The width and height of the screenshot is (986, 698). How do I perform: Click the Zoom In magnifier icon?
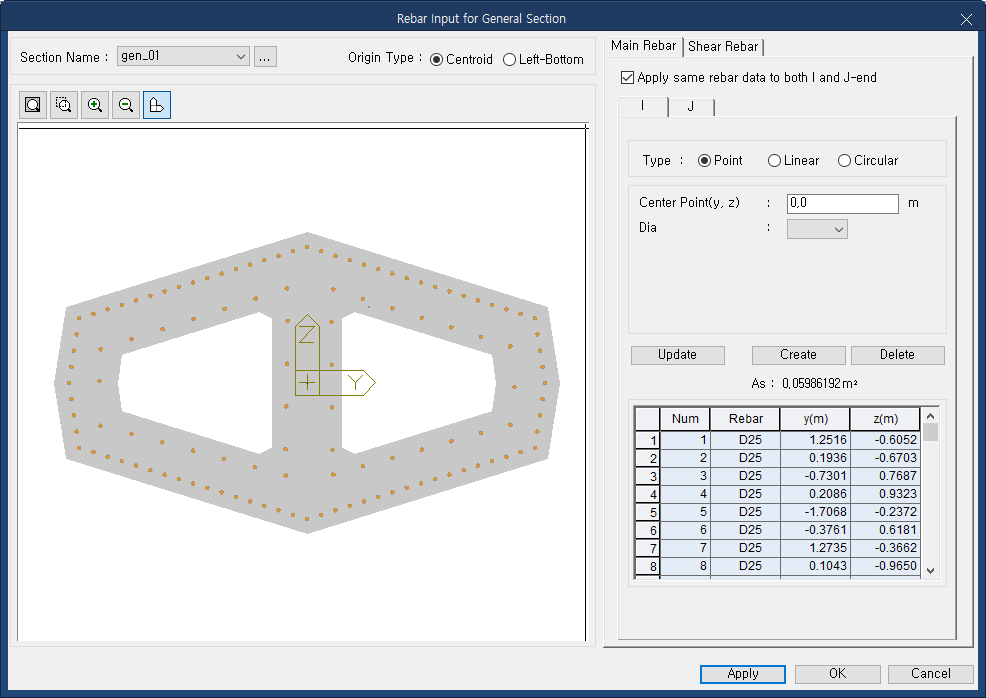[x=94, y=104]
